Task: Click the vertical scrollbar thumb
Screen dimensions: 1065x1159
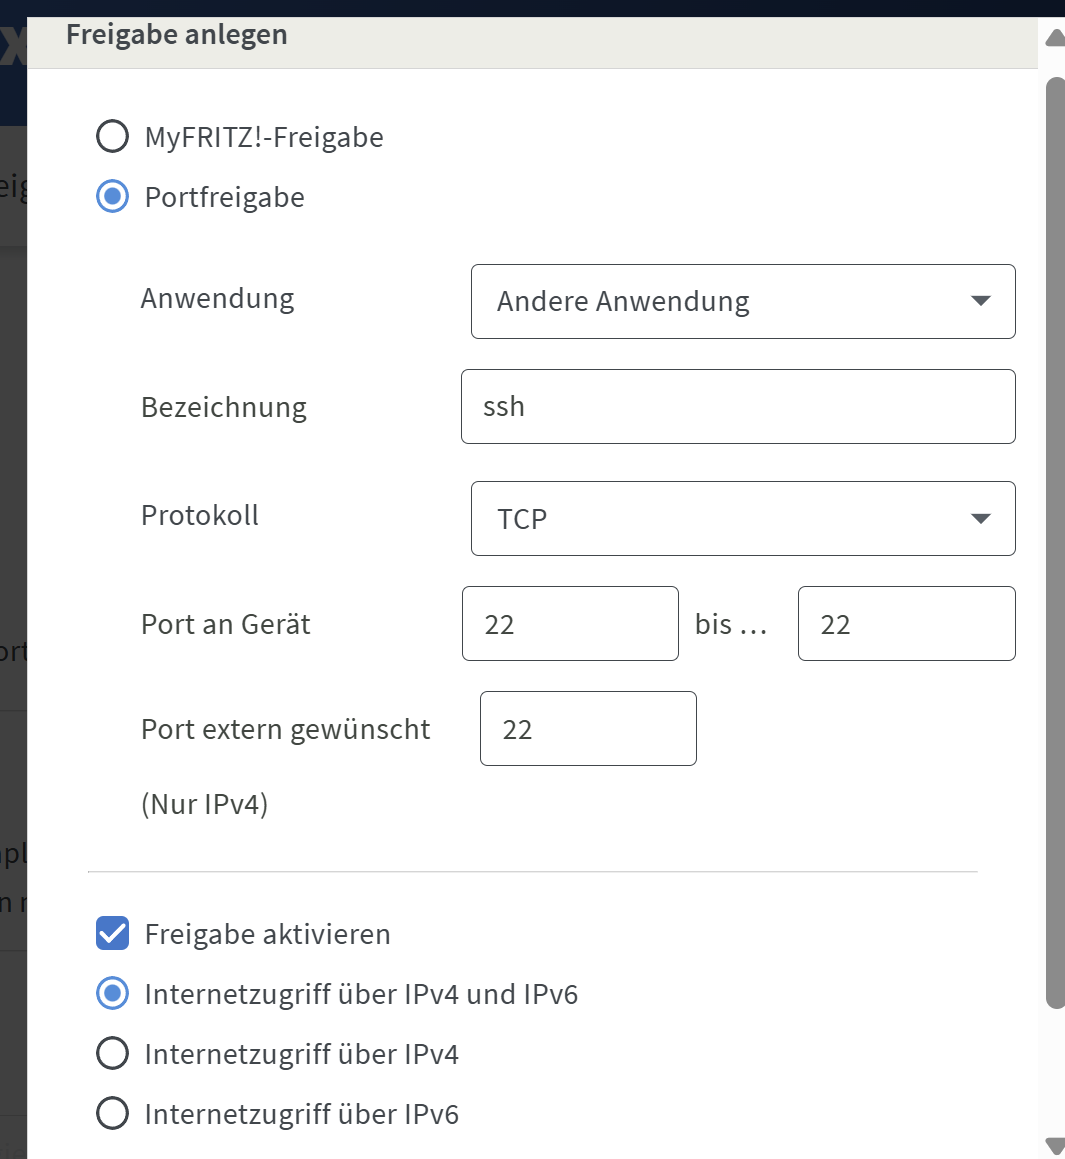Action: tap(1054, 540)
